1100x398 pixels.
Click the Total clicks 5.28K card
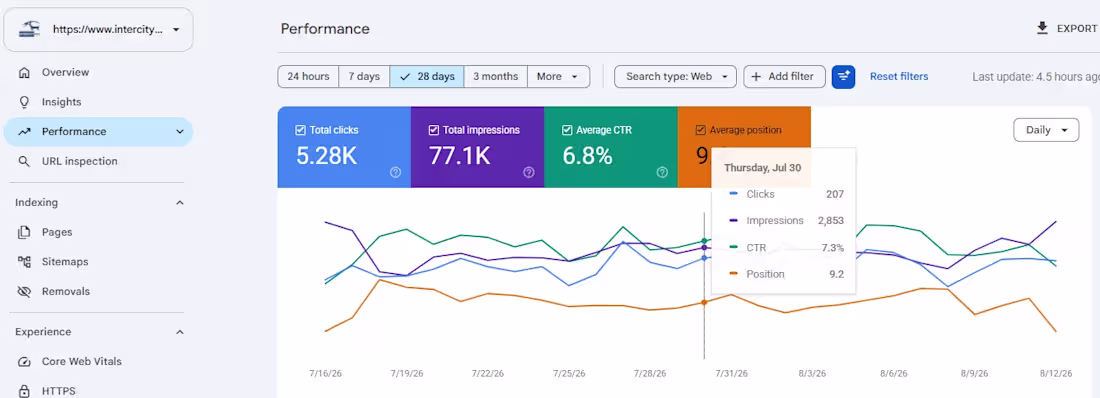344,147
